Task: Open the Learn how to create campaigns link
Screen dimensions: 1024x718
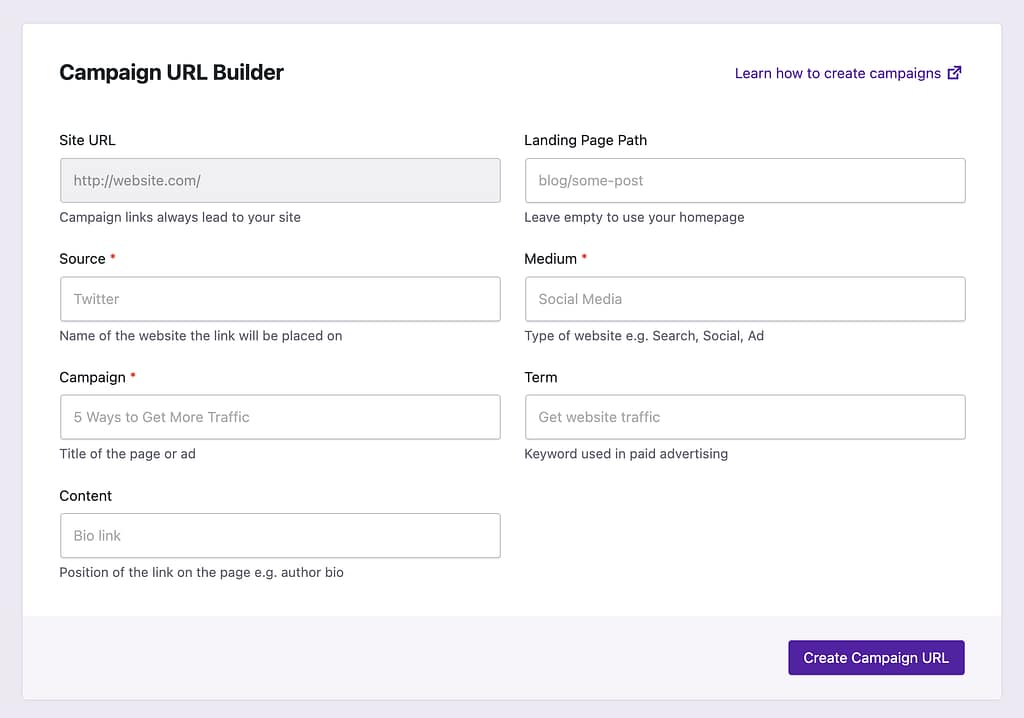Action: click(x=836, y=72)
